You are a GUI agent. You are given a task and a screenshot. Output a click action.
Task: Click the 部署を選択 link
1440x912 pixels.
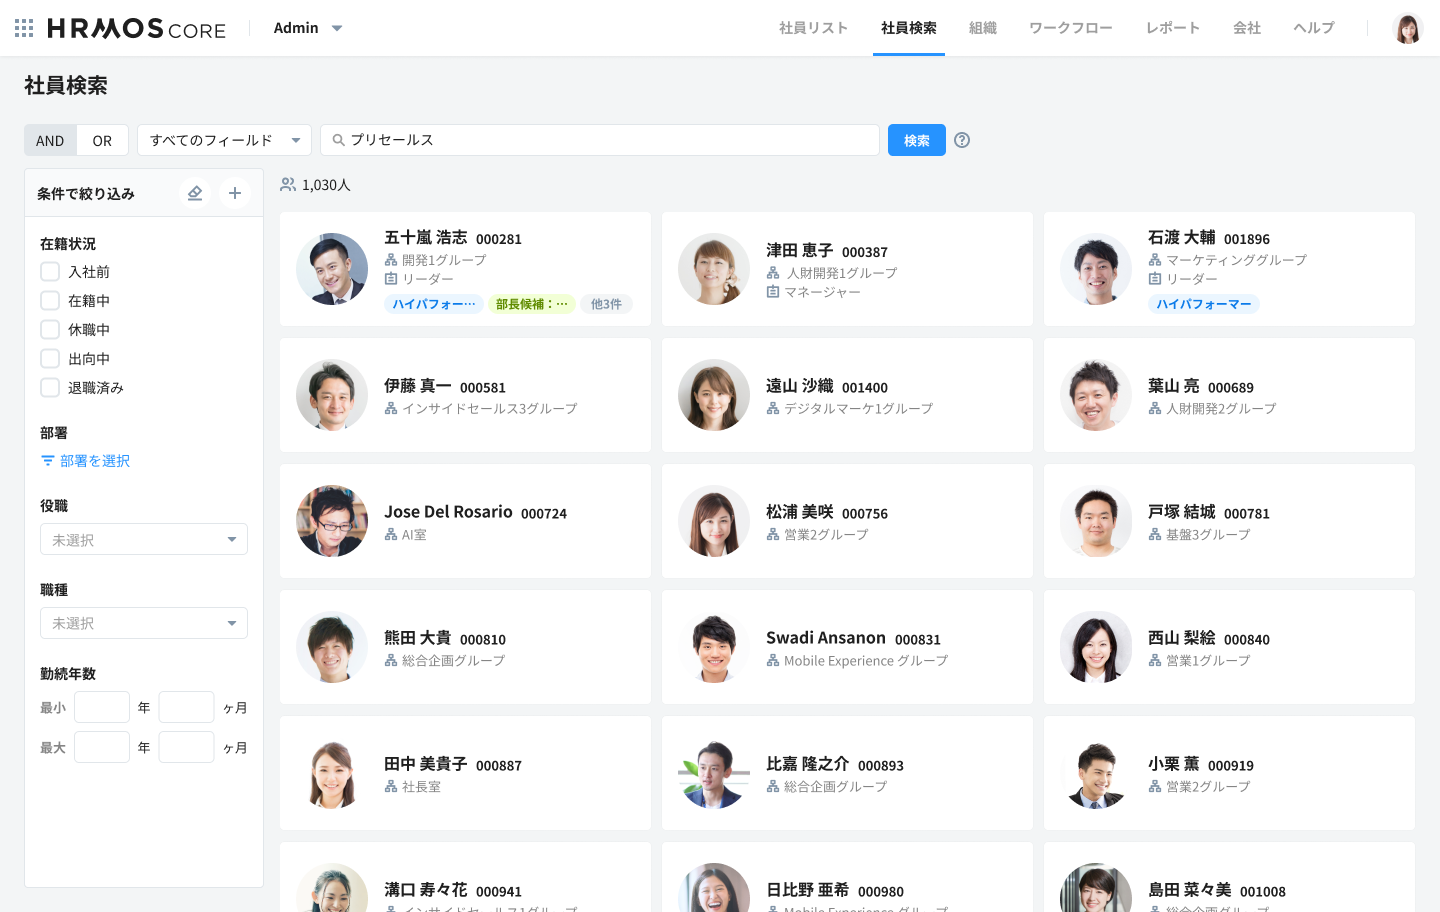tap(93, 461)
